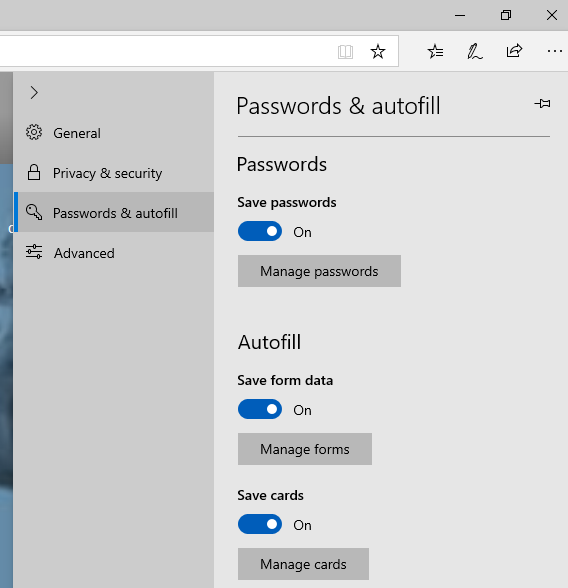Image resolution: width=568 pixels, height=588 pixels.
Task: Pin the settings pane open
Action: click(543, 104)
